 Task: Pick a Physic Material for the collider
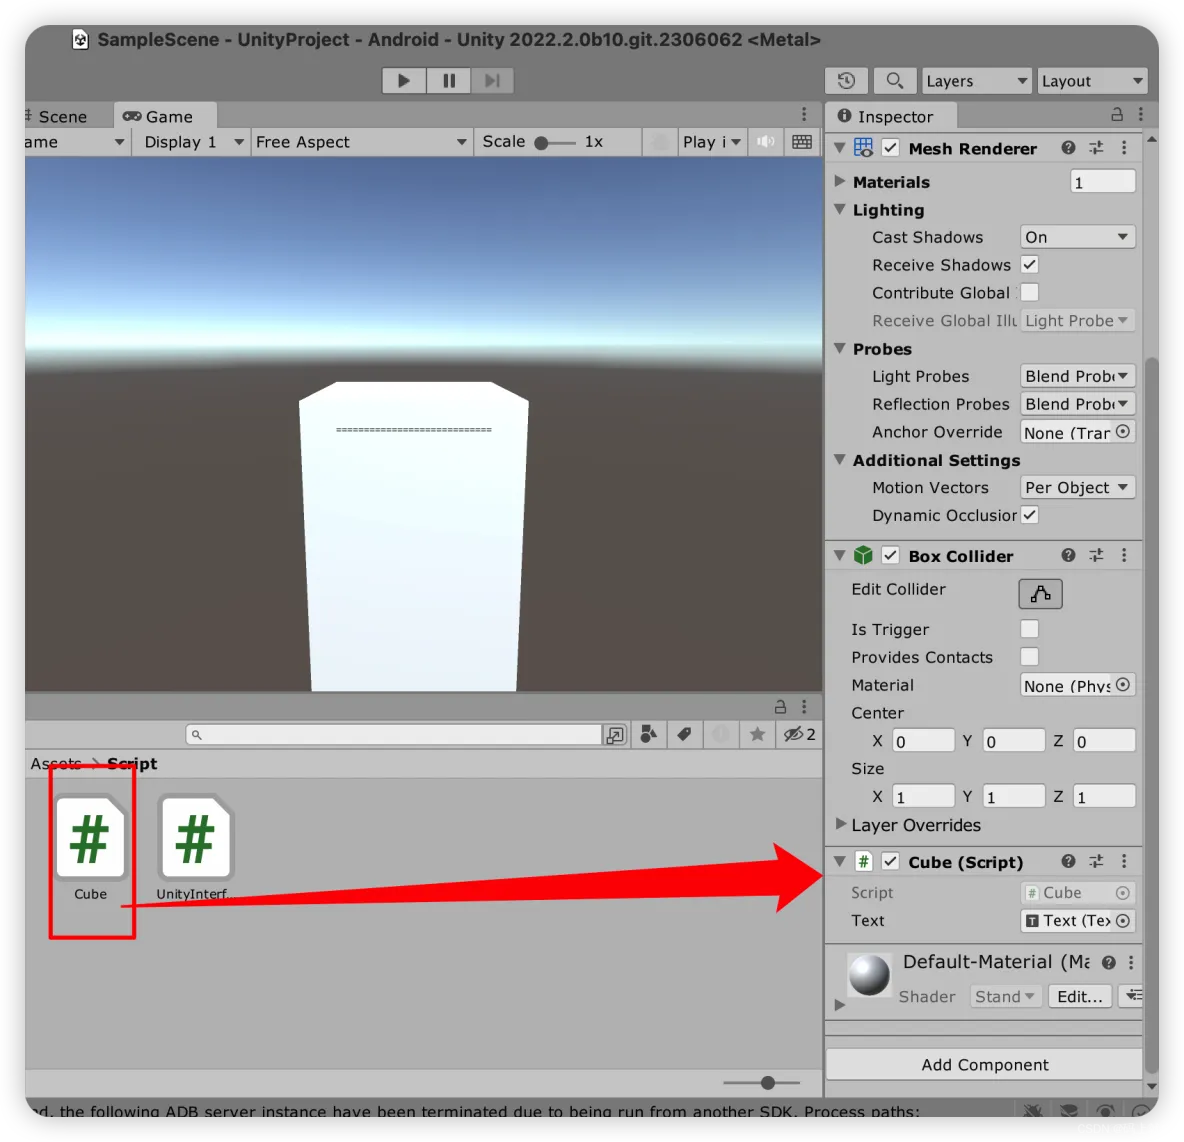pyautogui.click(x=1124, y=685)
